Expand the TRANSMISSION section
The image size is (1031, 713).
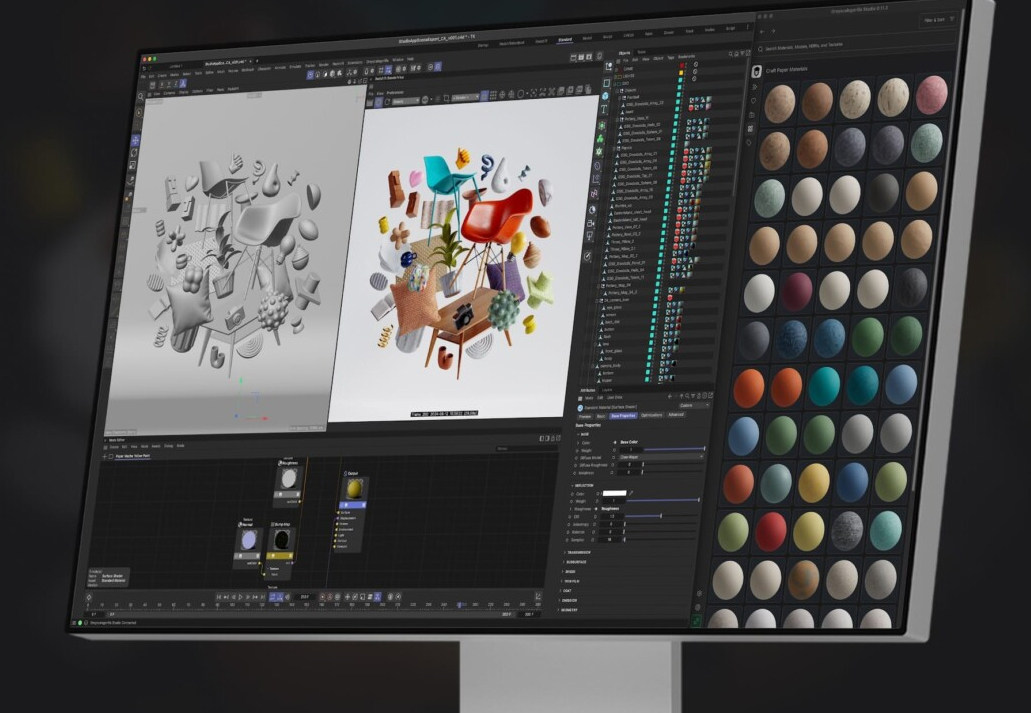[x=577, y=553]
